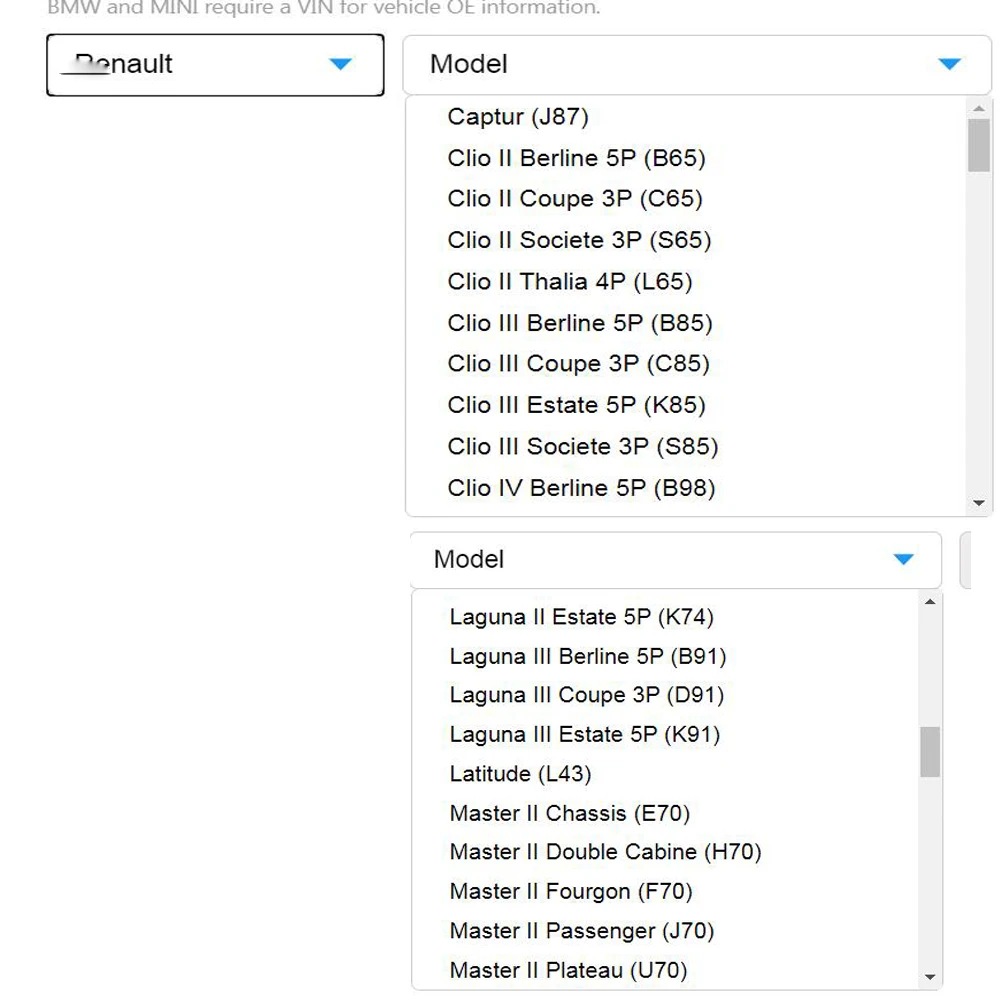Click the upper list scrollbar thumb

[x=979, y=146]
